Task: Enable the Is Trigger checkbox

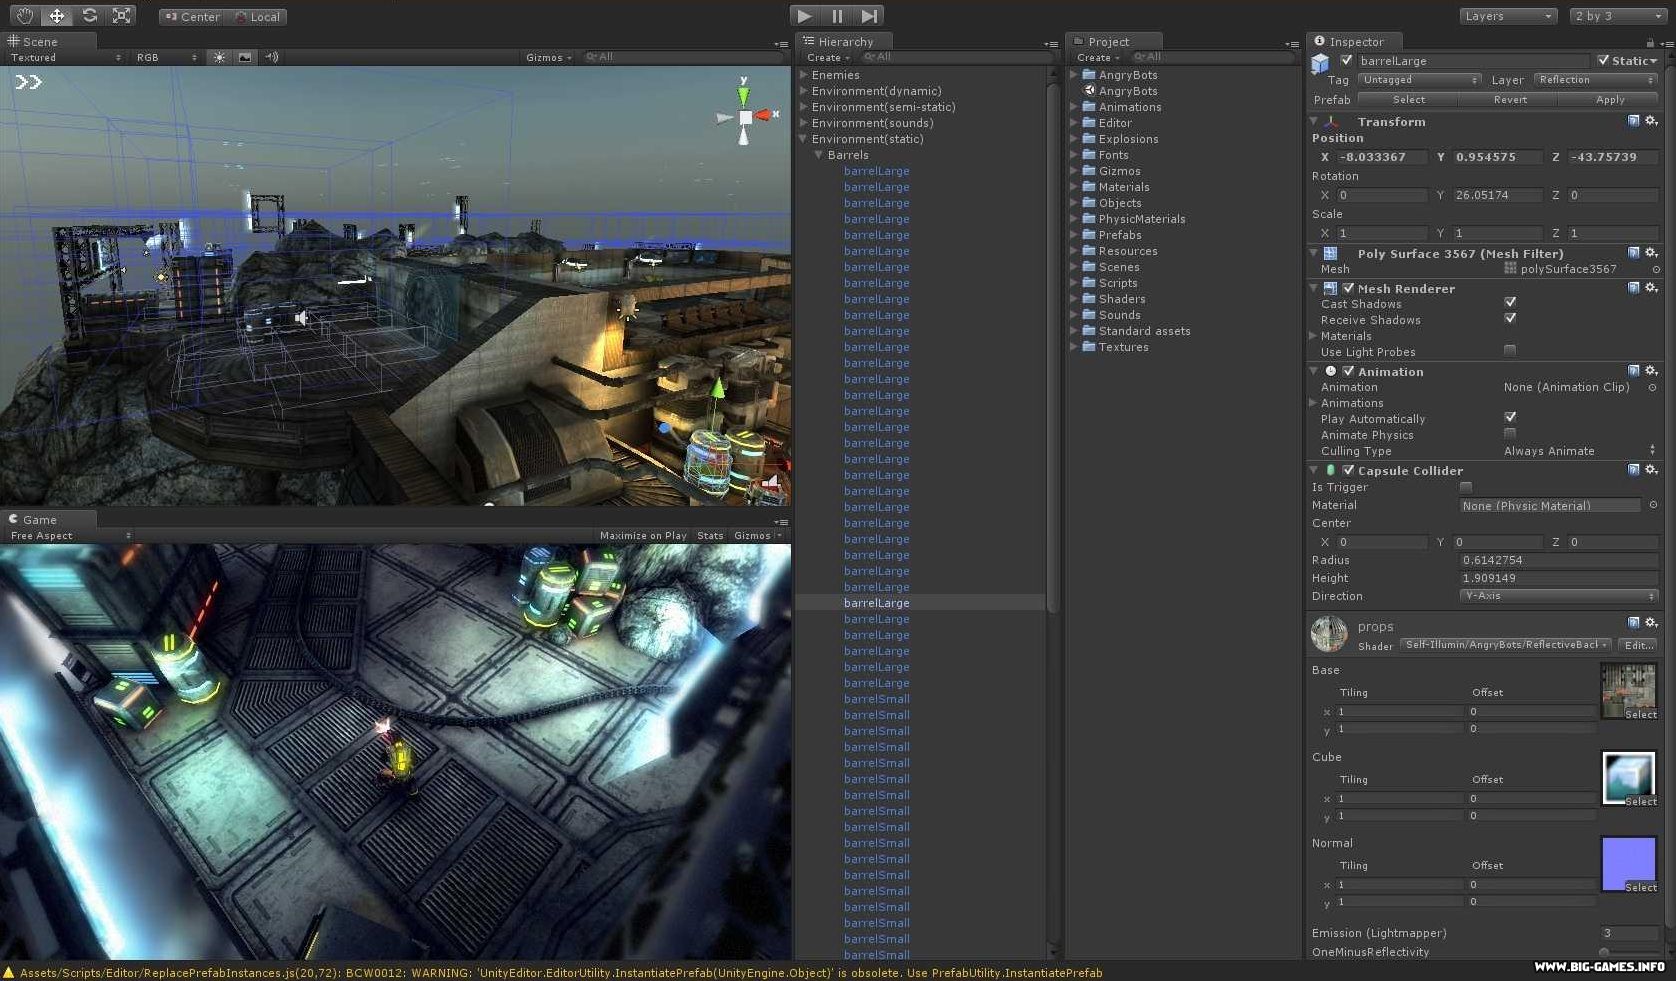Action: (x=1466, y=487)
